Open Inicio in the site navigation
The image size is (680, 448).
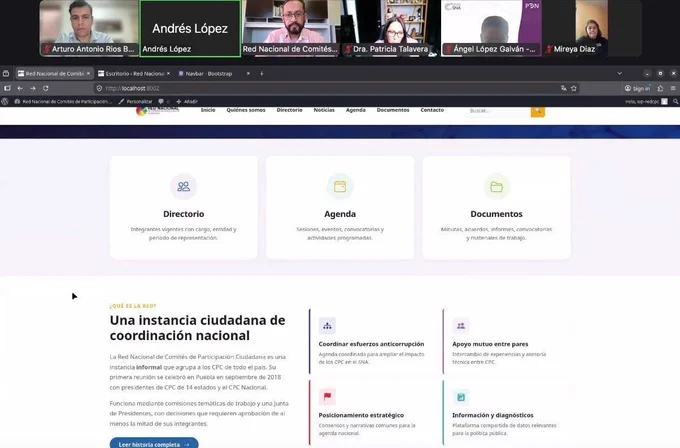click(208, 110)
